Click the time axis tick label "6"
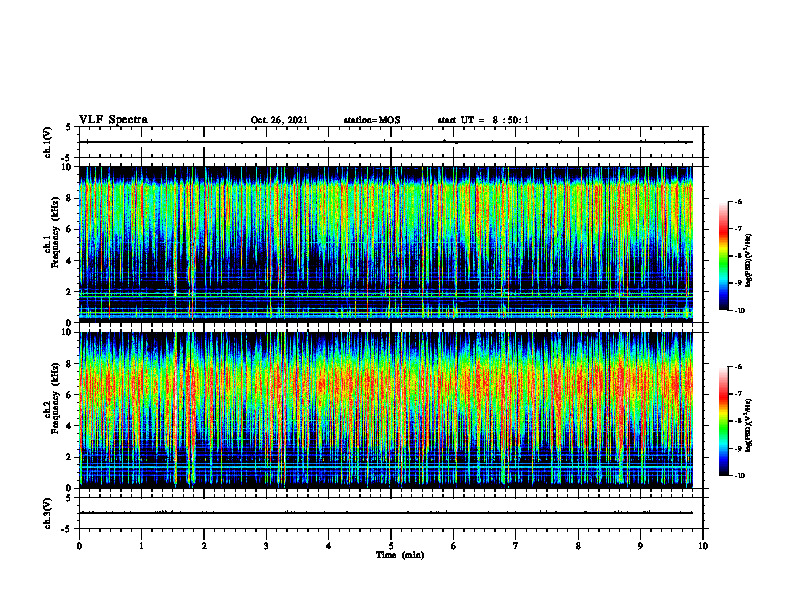Screen dimensions: 792x612 click(x=454, y=546)
